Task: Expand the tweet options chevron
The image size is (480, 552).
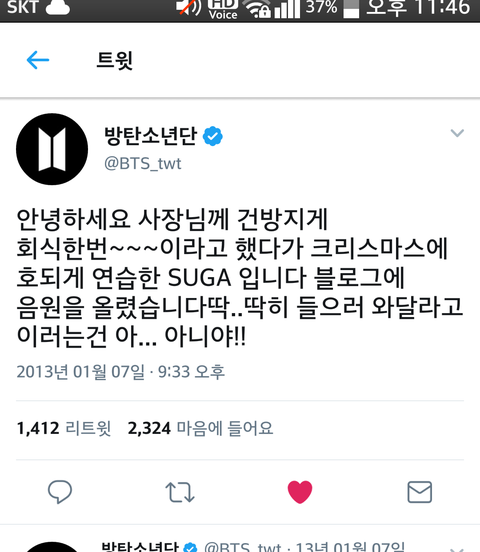Action: [x=457, y=133]
